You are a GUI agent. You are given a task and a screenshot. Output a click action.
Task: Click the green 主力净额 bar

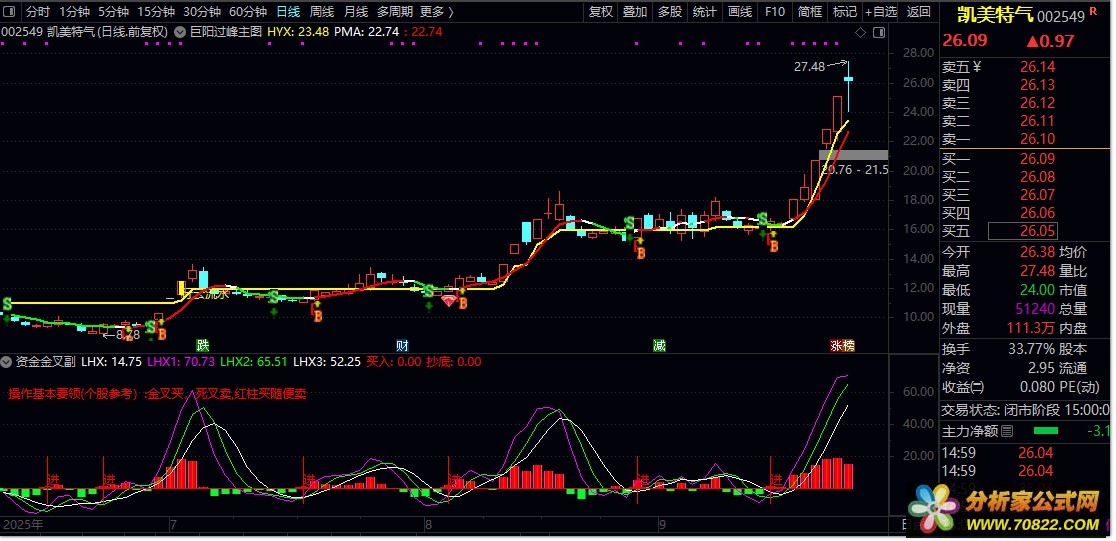pos(1046,431)
